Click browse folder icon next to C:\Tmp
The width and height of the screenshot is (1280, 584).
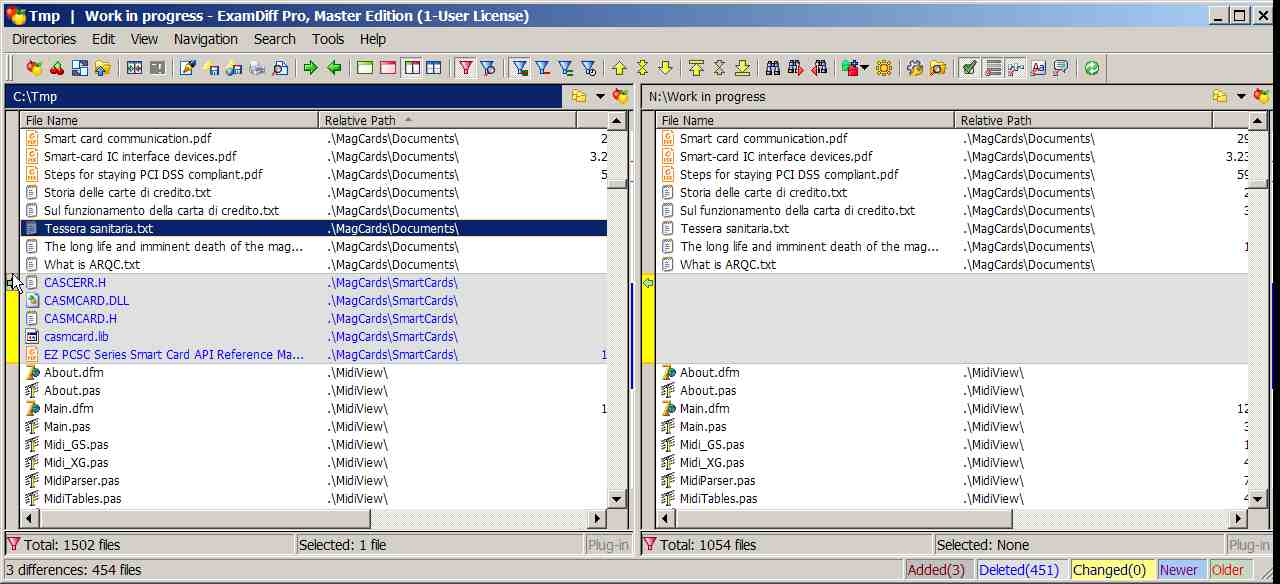[579, 96]
